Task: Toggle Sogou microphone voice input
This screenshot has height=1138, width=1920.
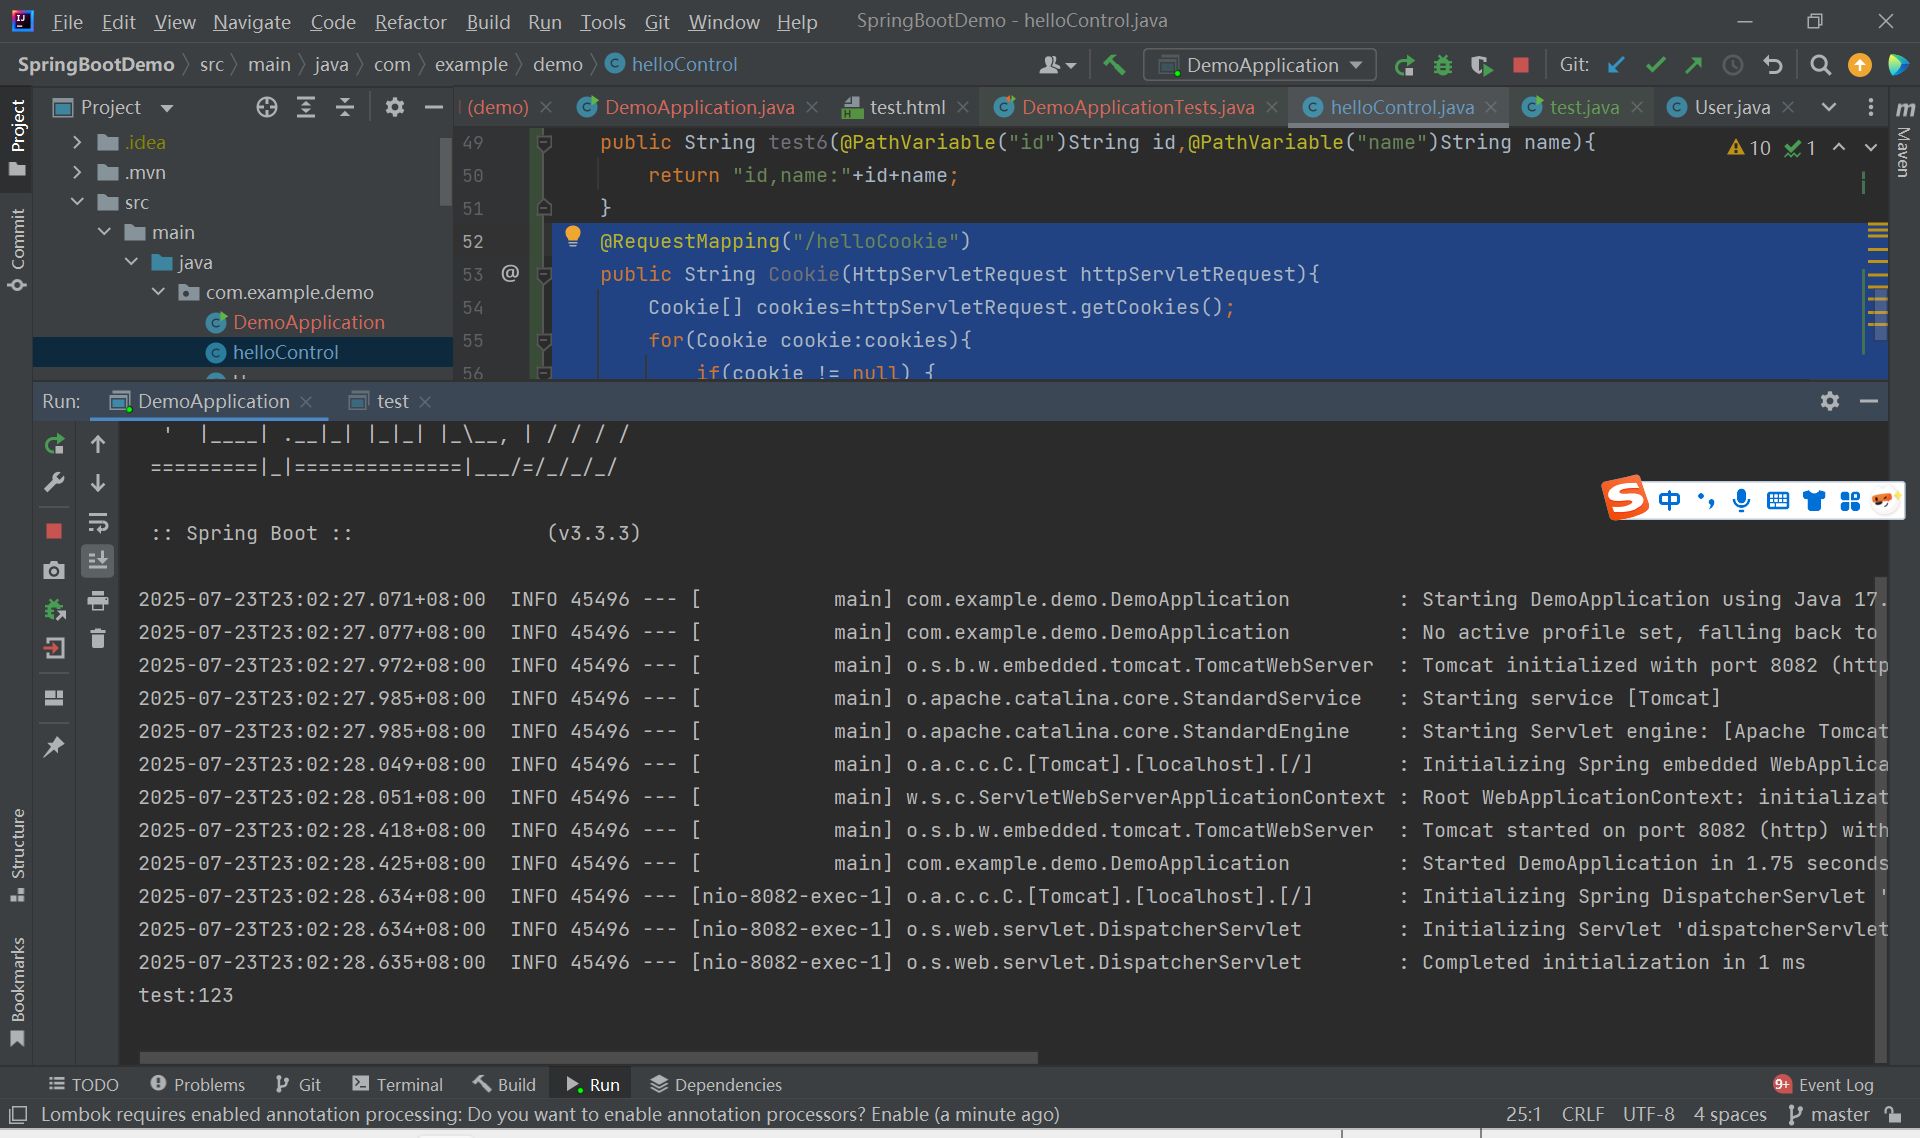Action: pos(1741,500)
